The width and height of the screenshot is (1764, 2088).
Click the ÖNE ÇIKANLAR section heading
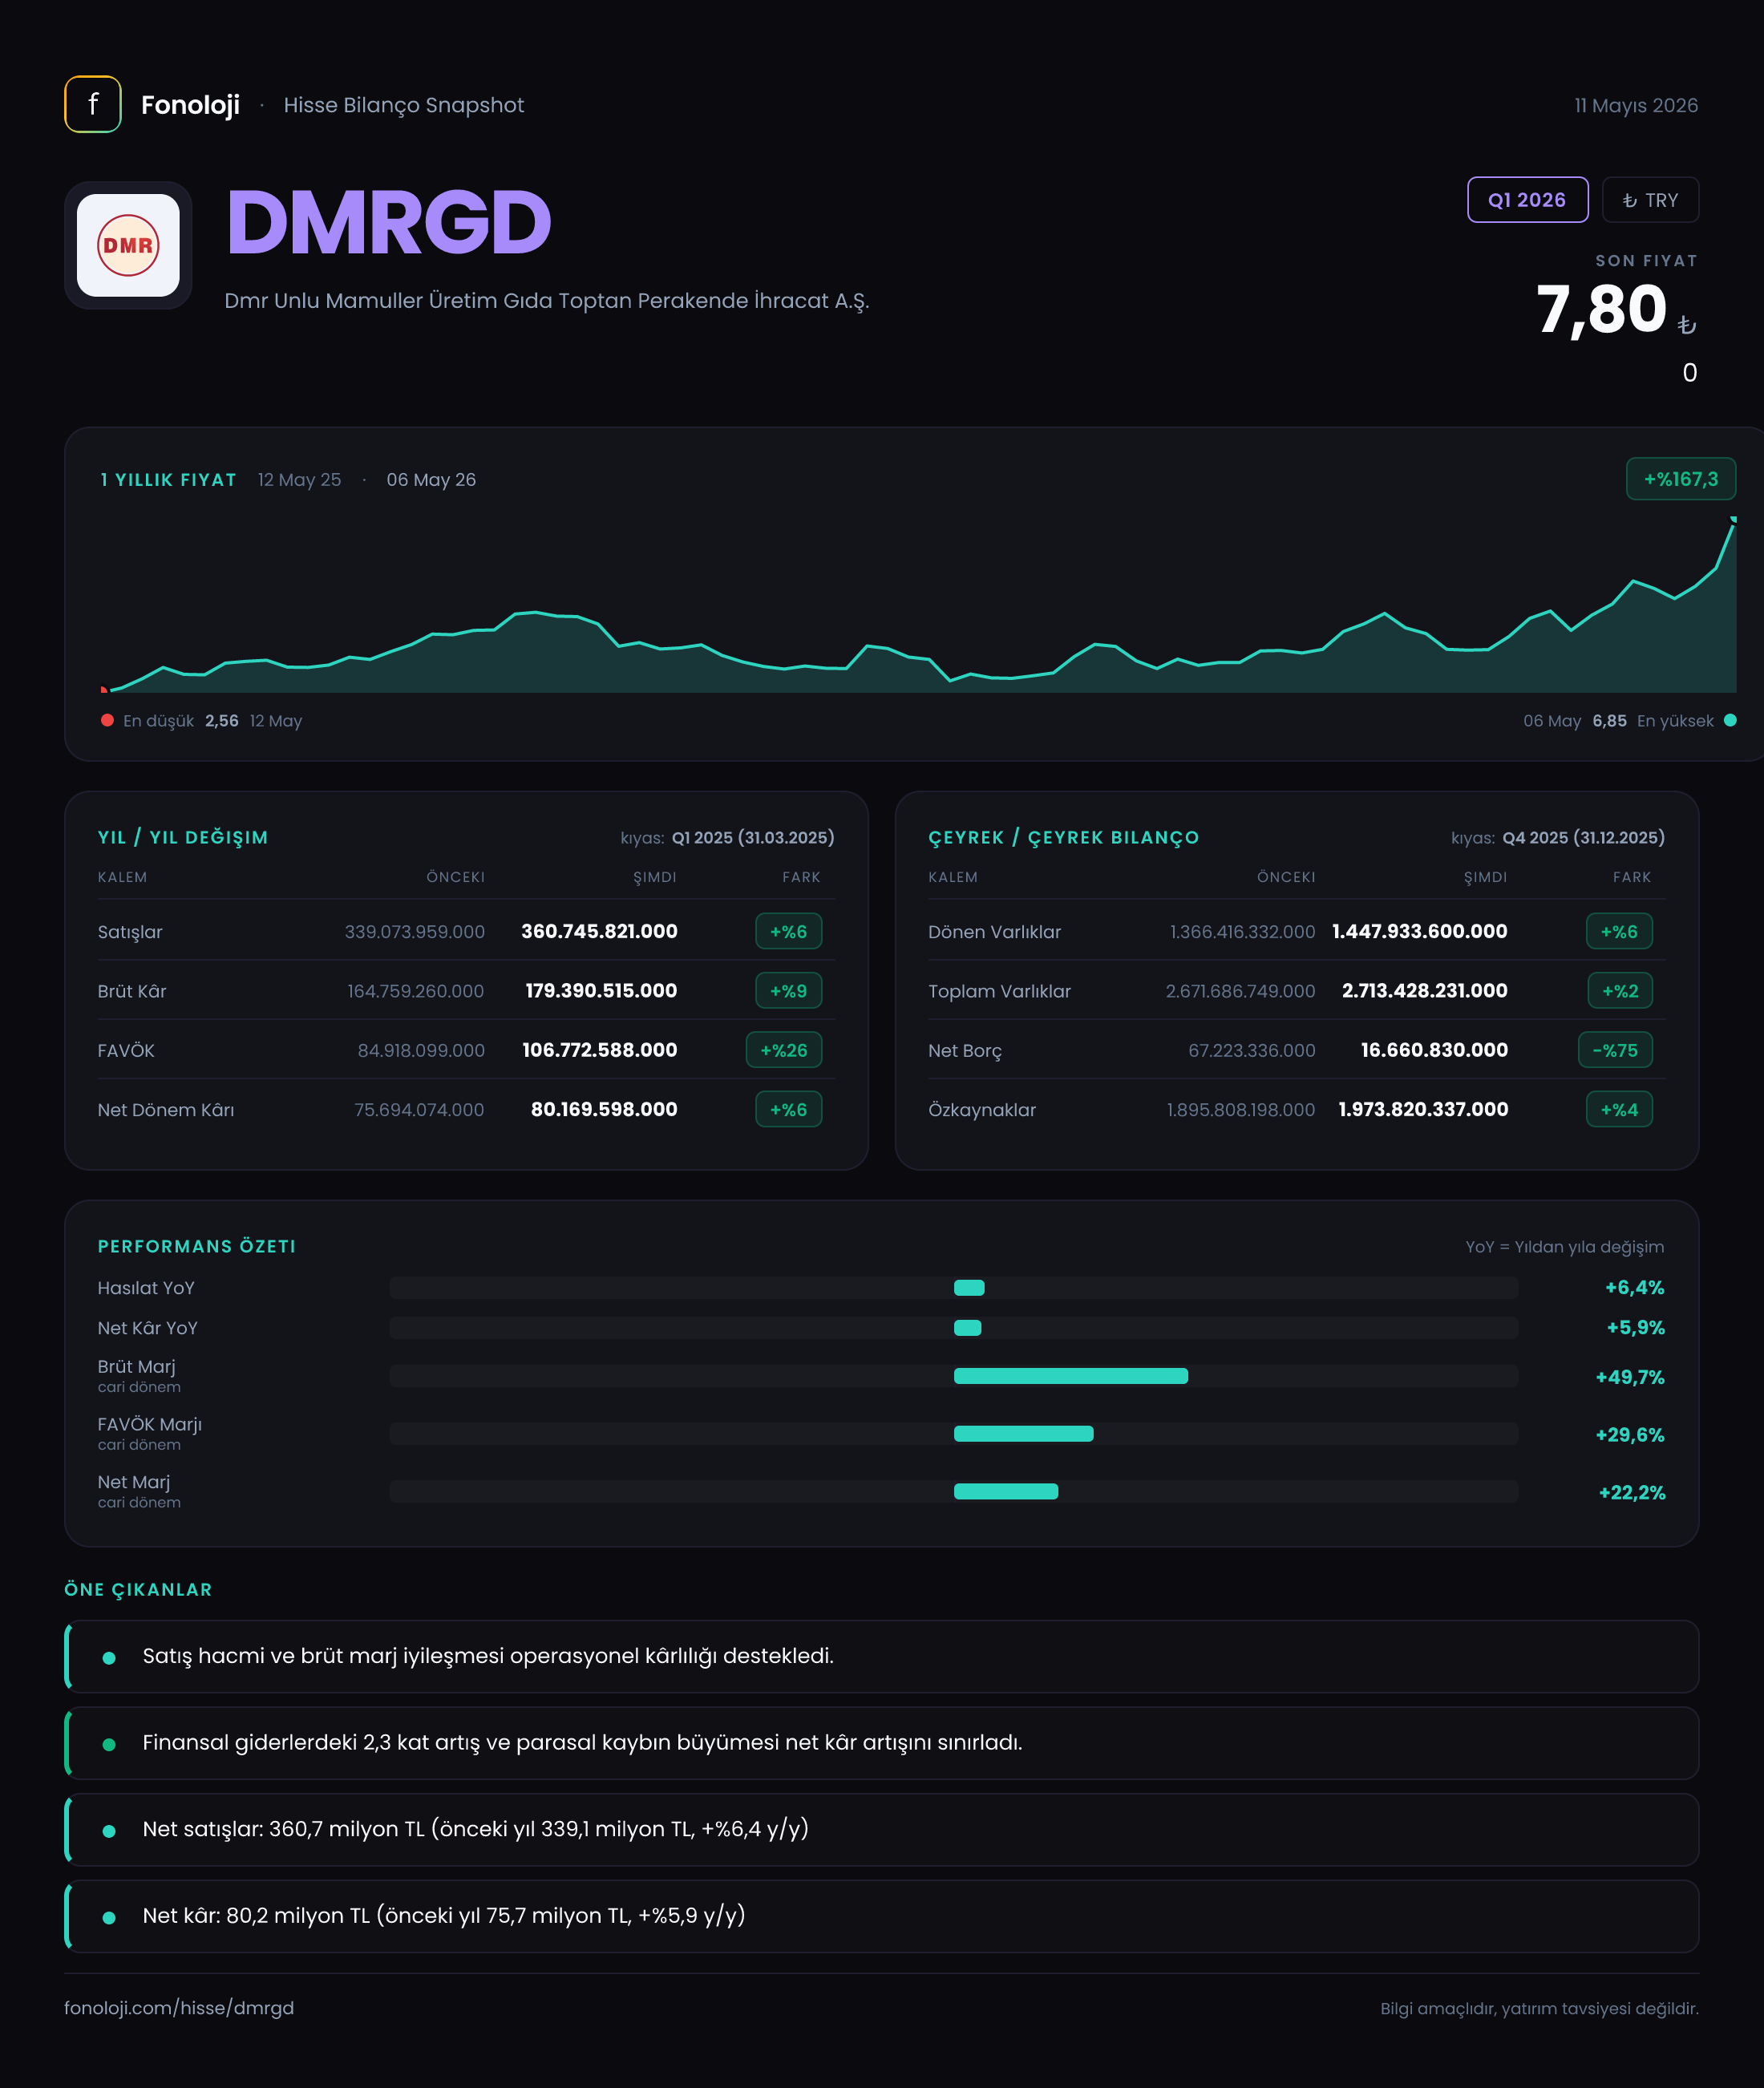coord(138,1589)
